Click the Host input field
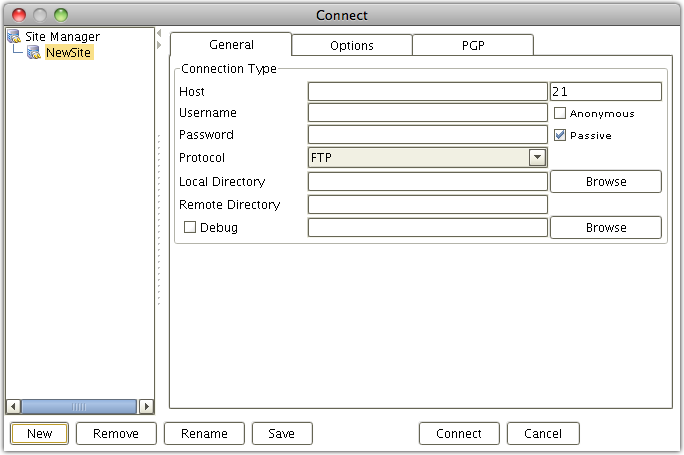The height and width of the screenshot is (455, 684). click(428, 92)
